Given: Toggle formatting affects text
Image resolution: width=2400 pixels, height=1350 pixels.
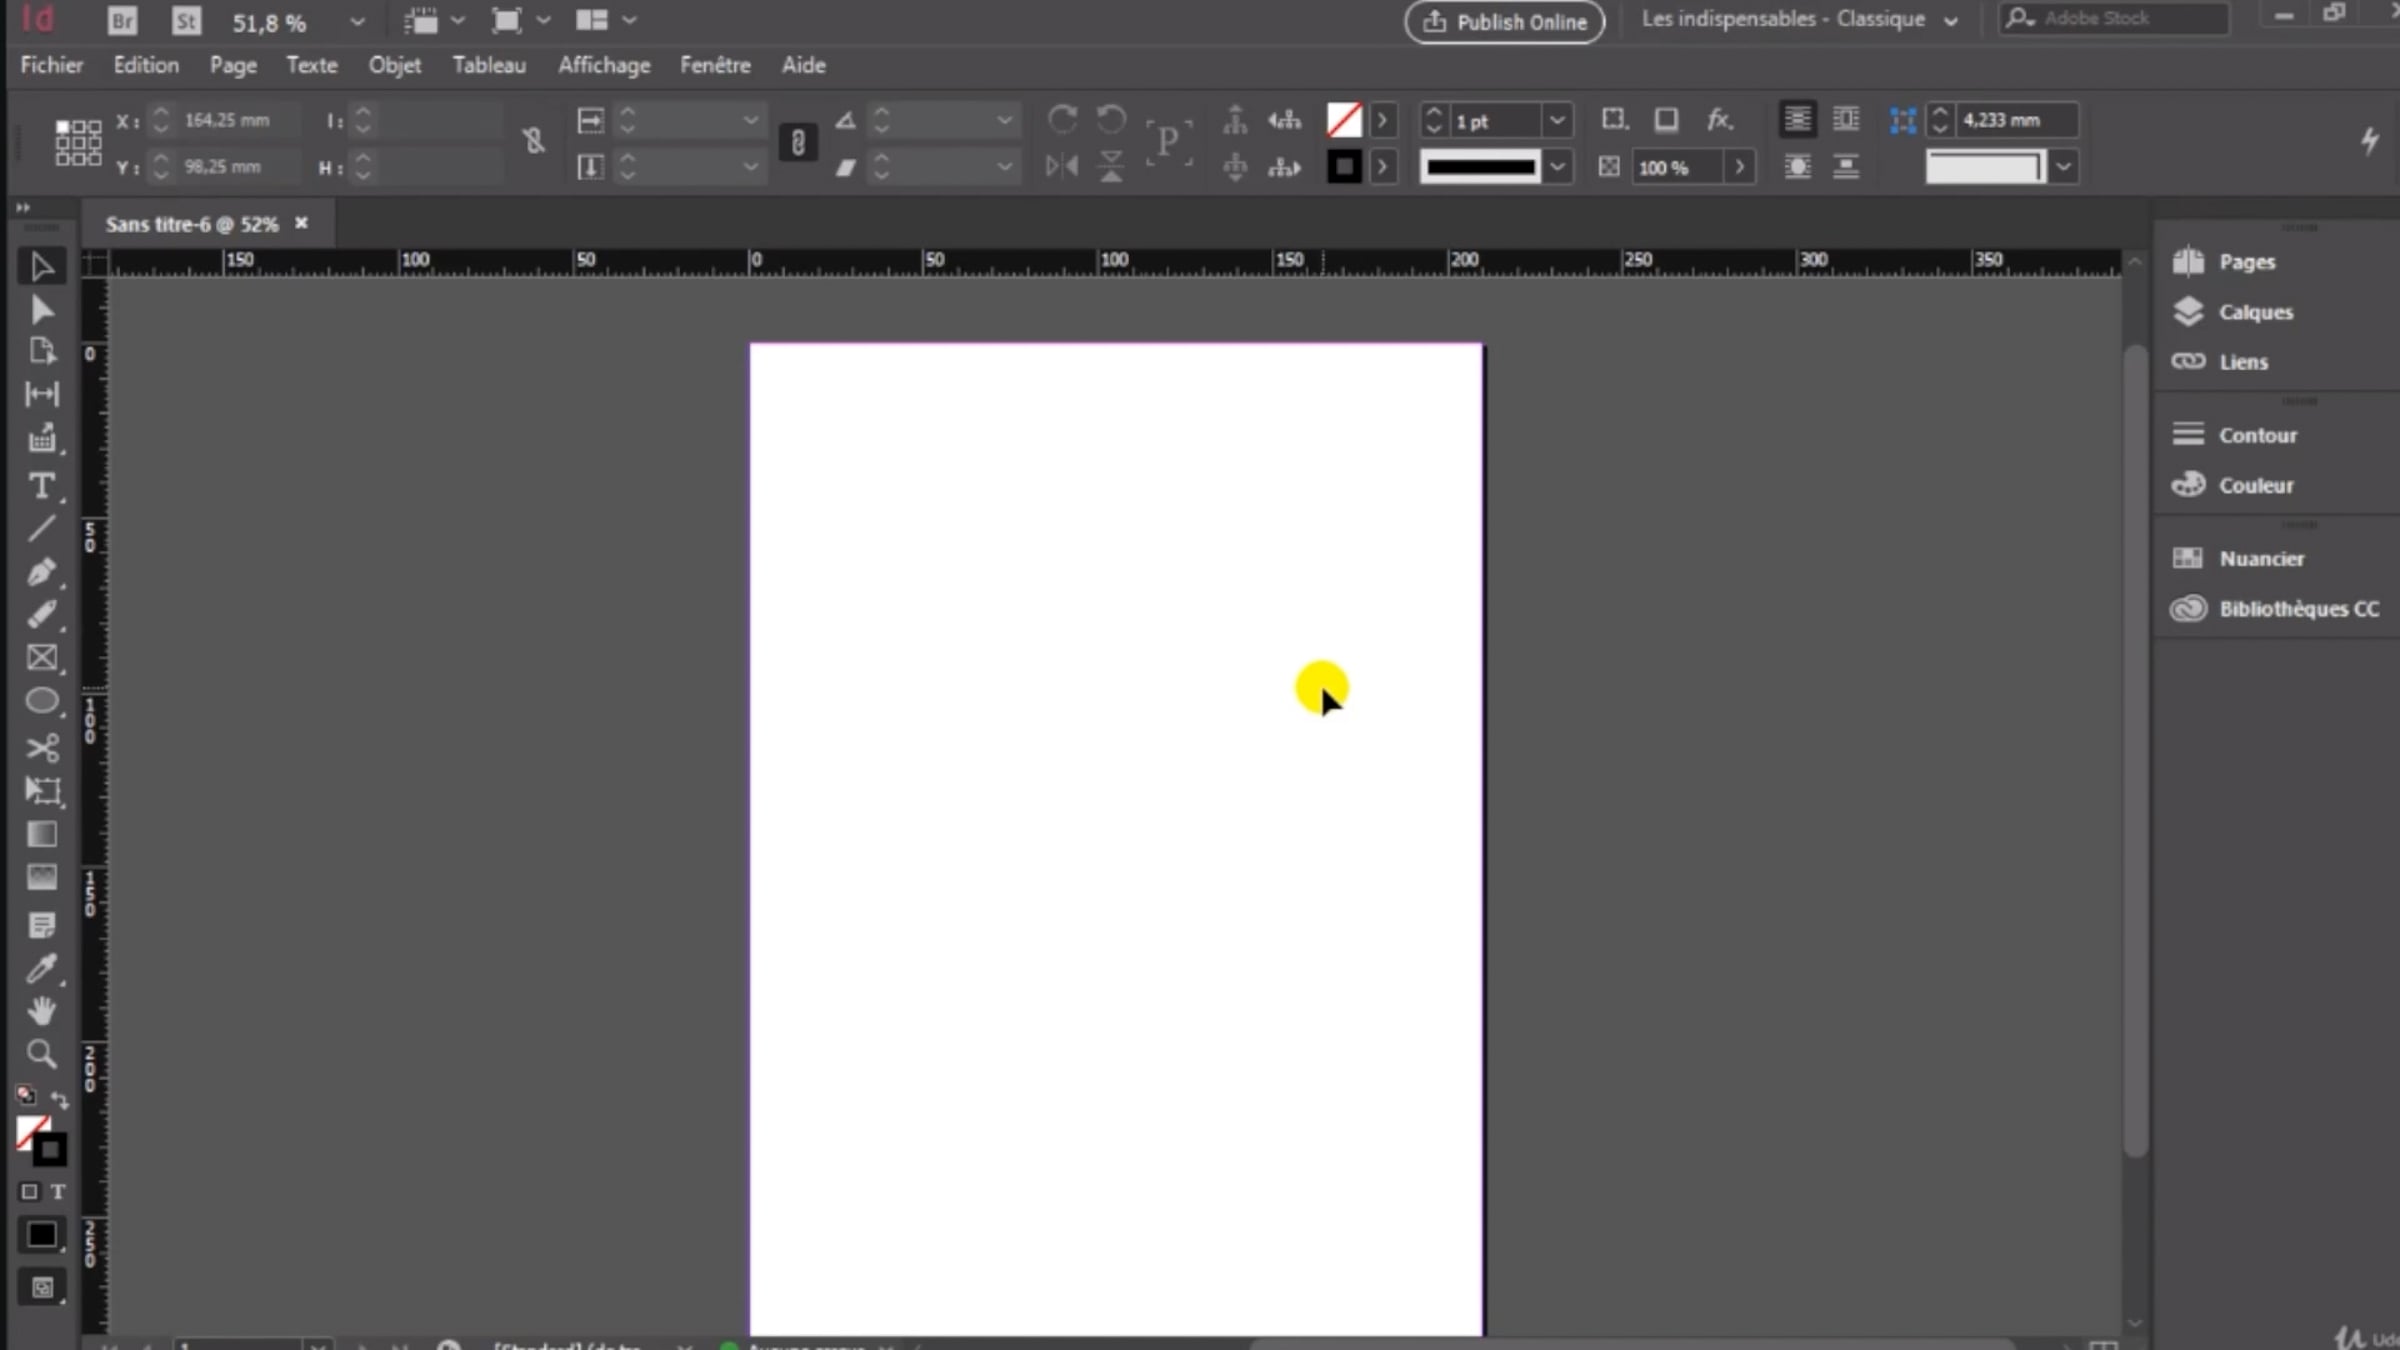Looking at the screenshot, I should point(58,1191).
